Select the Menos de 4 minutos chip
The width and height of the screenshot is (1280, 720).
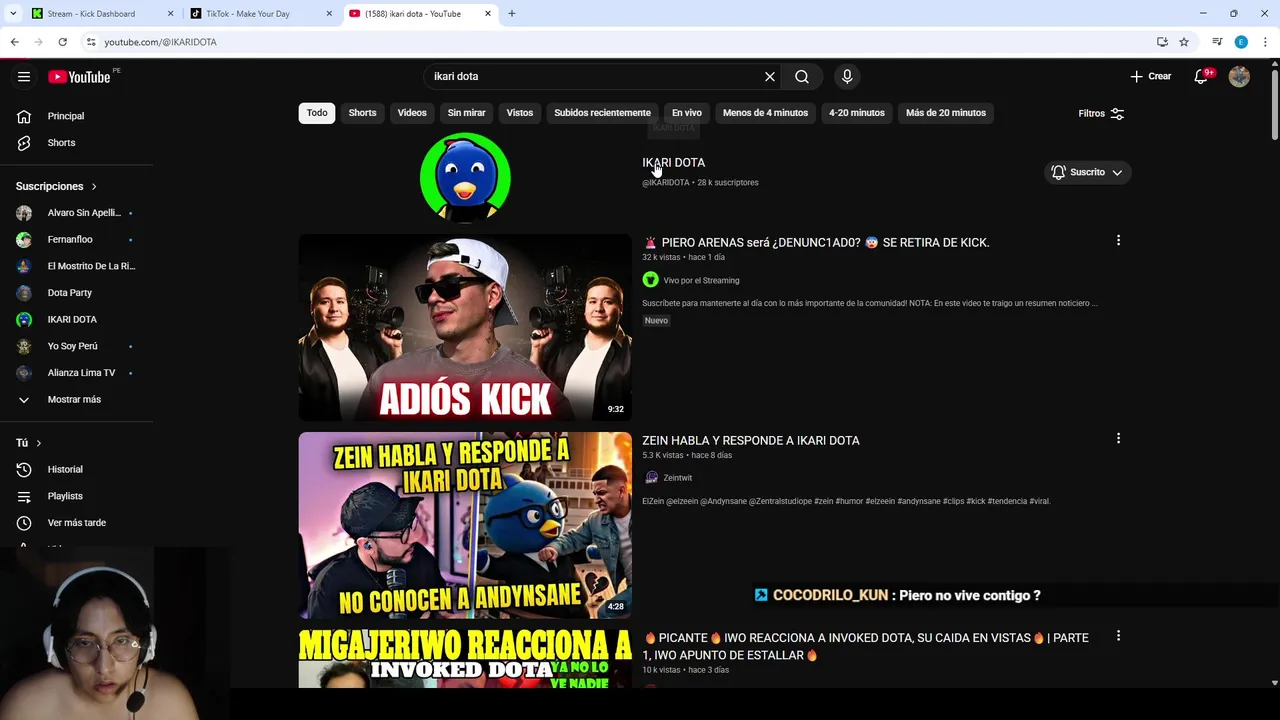[765, 113]
